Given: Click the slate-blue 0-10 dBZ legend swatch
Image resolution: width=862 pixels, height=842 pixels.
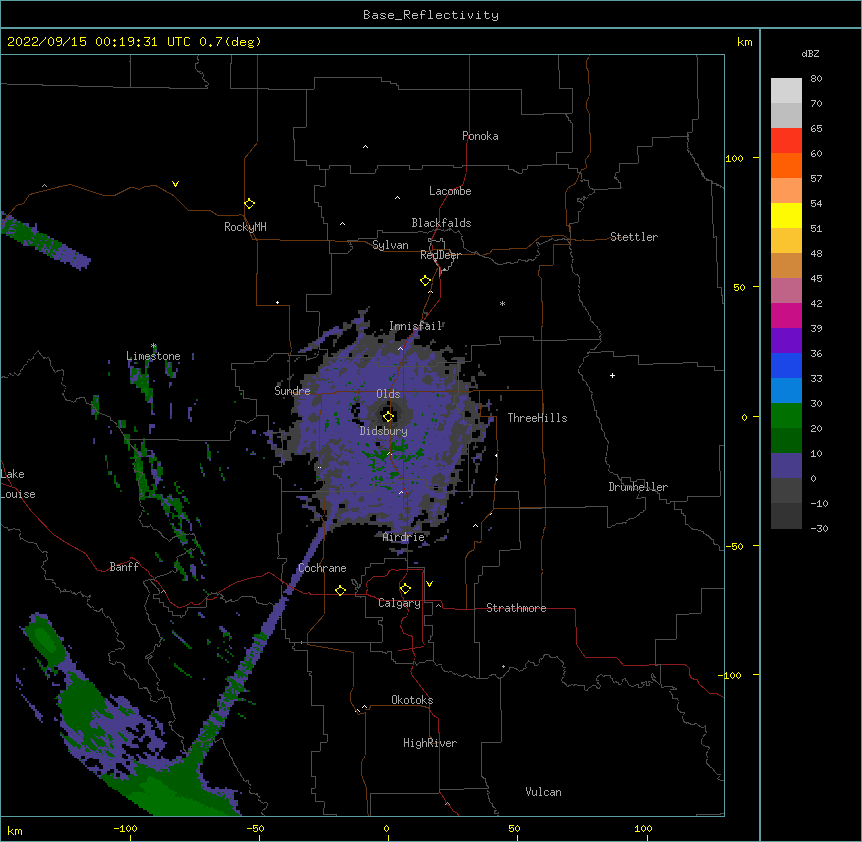Looking at the screenshot, I should [x=786, y=466].
